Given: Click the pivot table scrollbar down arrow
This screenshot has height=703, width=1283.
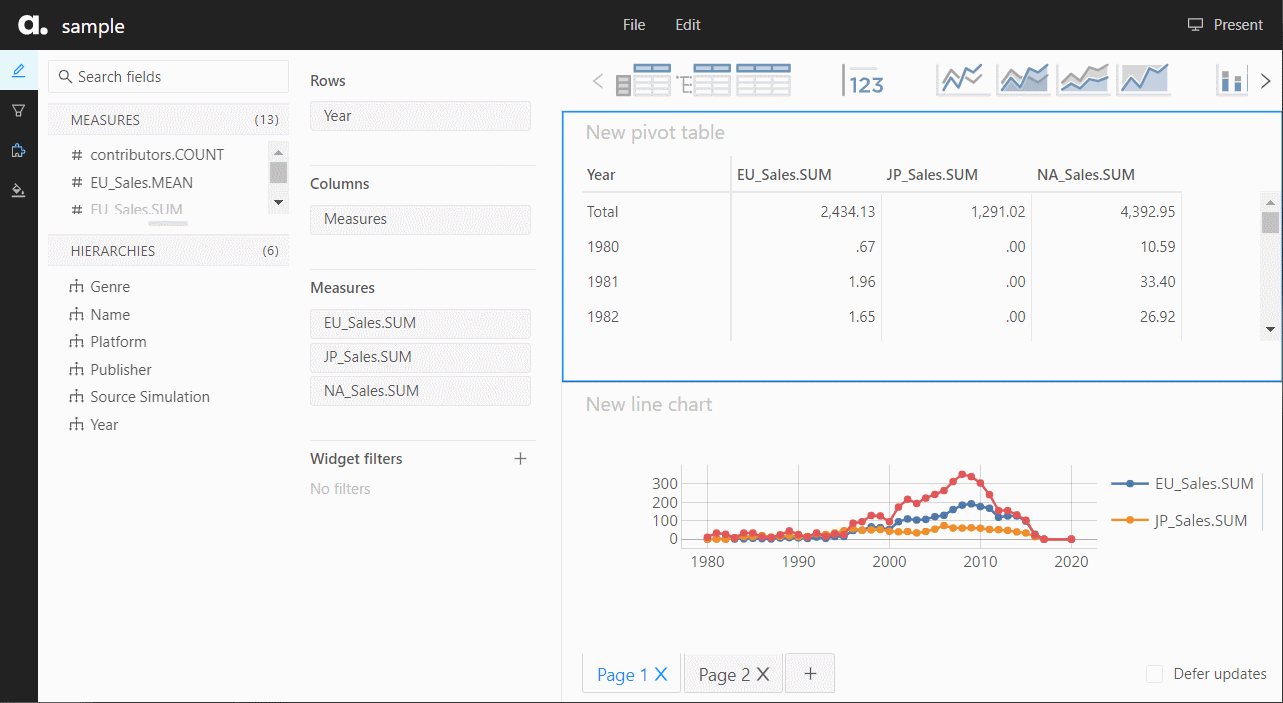Looking at the screenshot, I should pyautogui.click(x=1270, y=329).
